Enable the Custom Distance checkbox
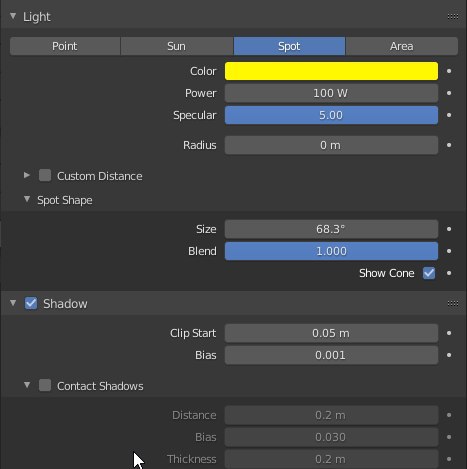This screenshot has height=469, width=467. point(45,175)
